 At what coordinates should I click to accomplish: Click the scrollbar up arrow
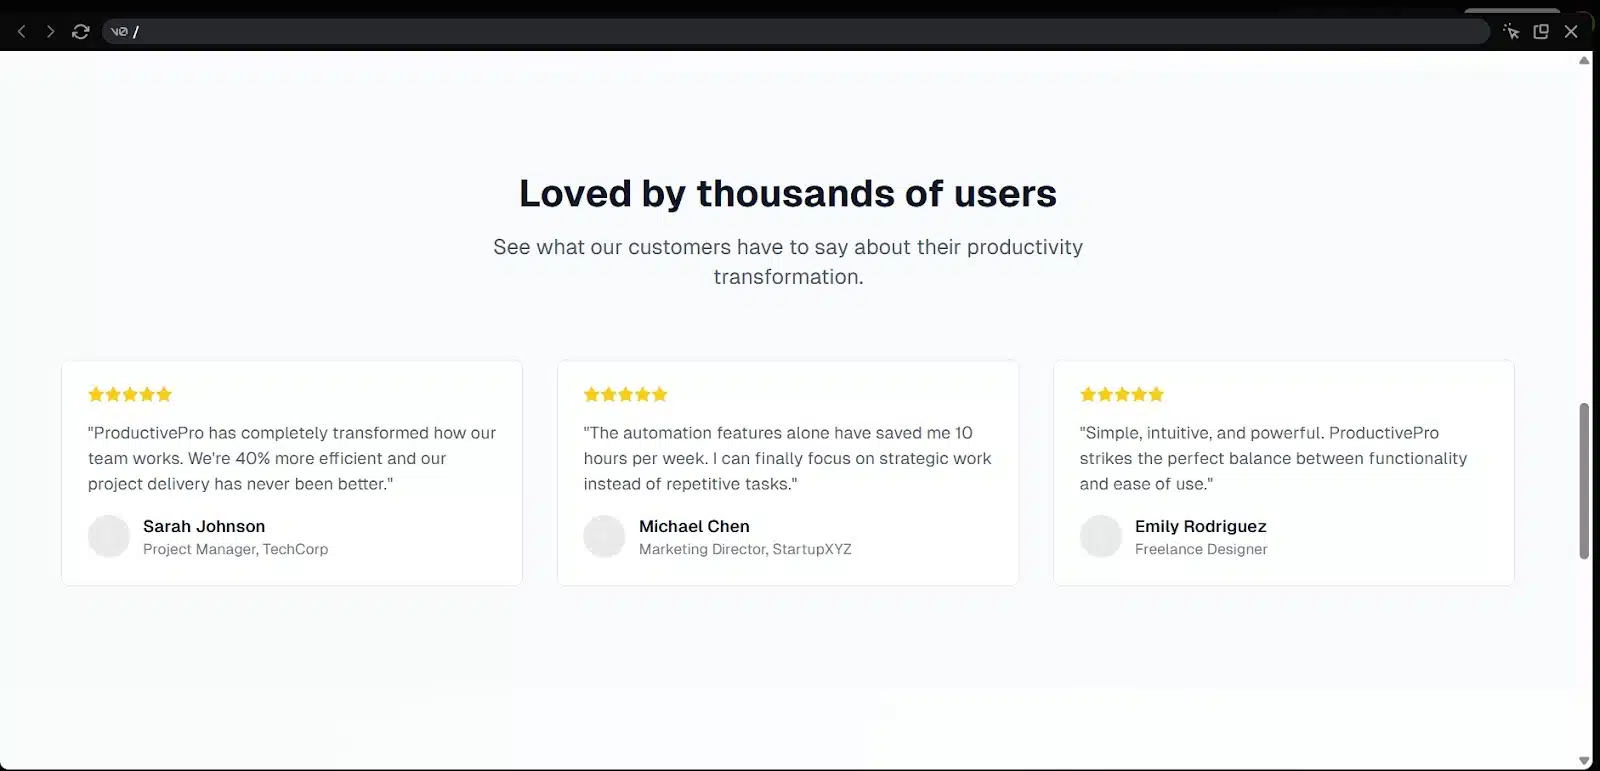coord(1584,60)
